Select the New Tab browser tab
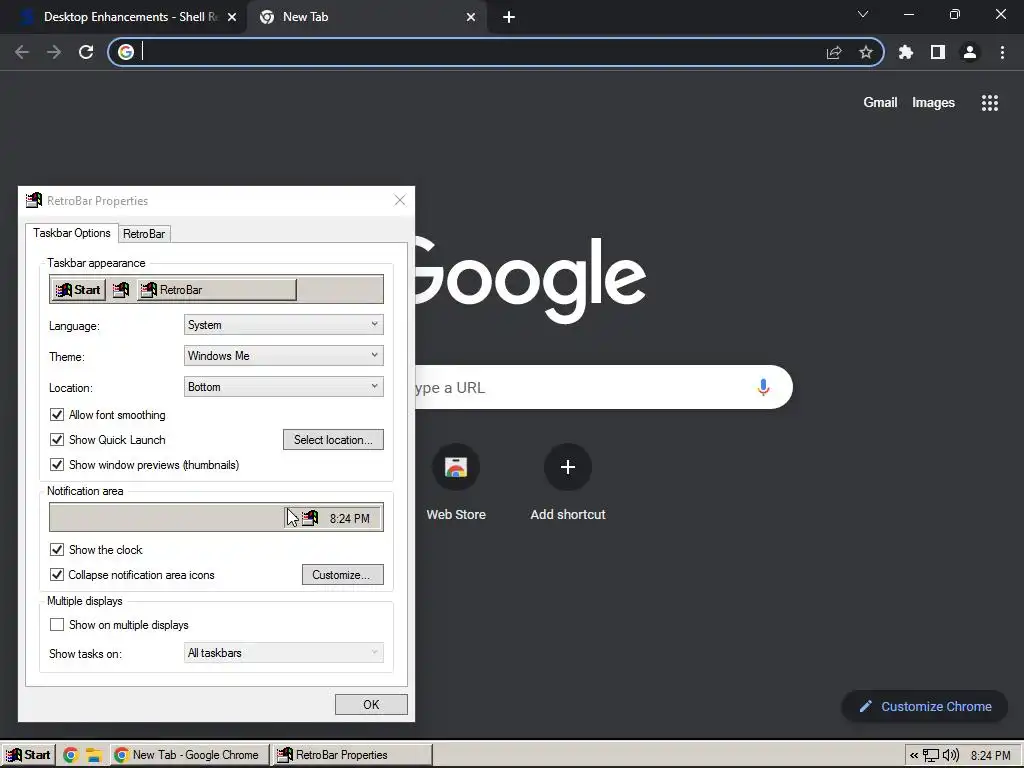This screenshot has width=1024, height=768. 366,17
